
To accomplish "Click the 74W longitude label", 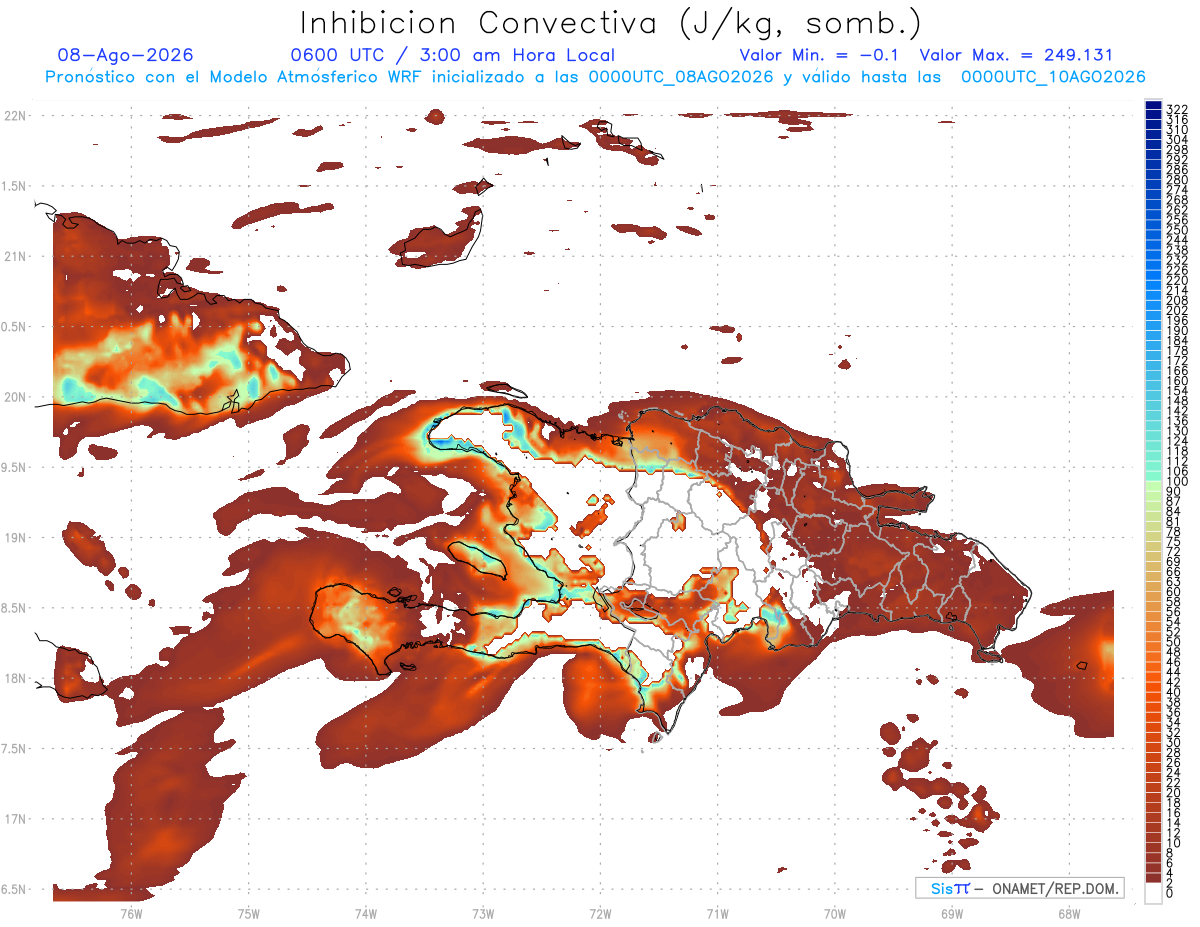I will [366, 913].
